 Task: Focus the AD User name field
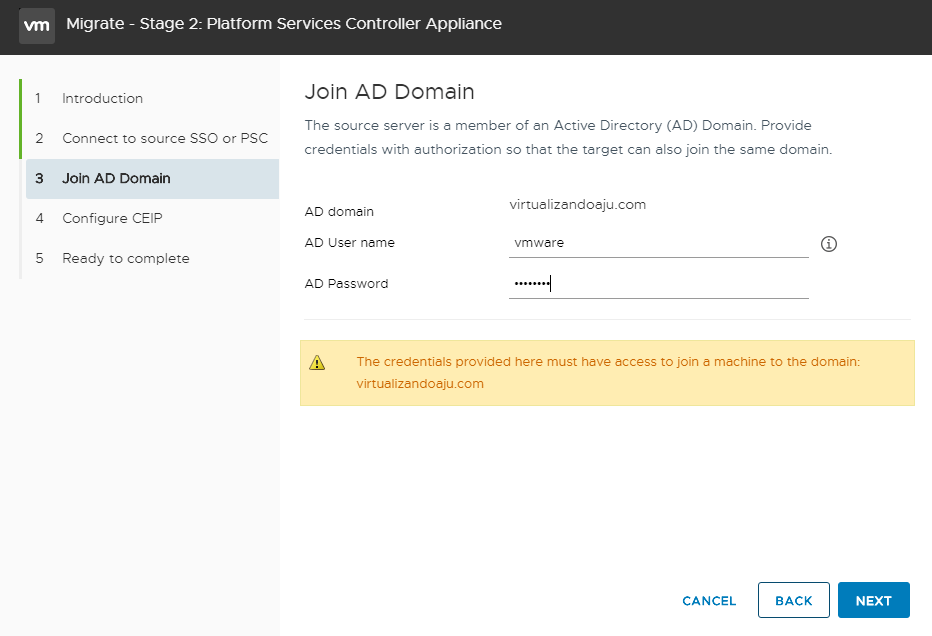point(658,242)
